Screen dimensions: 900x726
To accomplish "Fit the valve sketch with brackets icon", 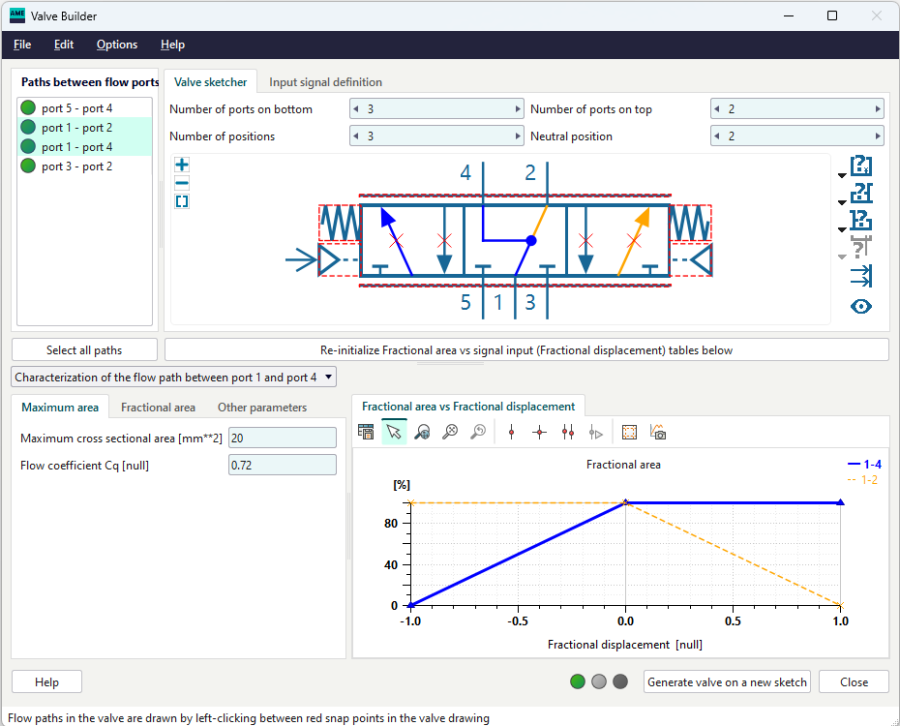I will coord(182,201).
